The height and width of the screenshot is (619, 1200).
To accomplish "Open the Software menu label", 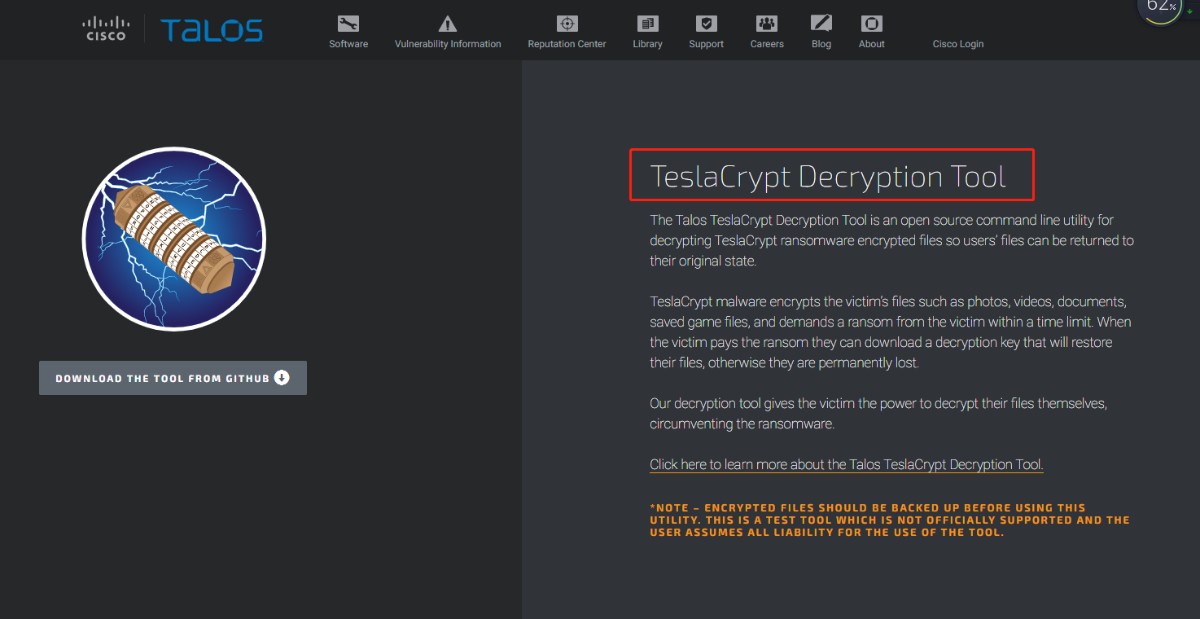I will pos(348,44).
